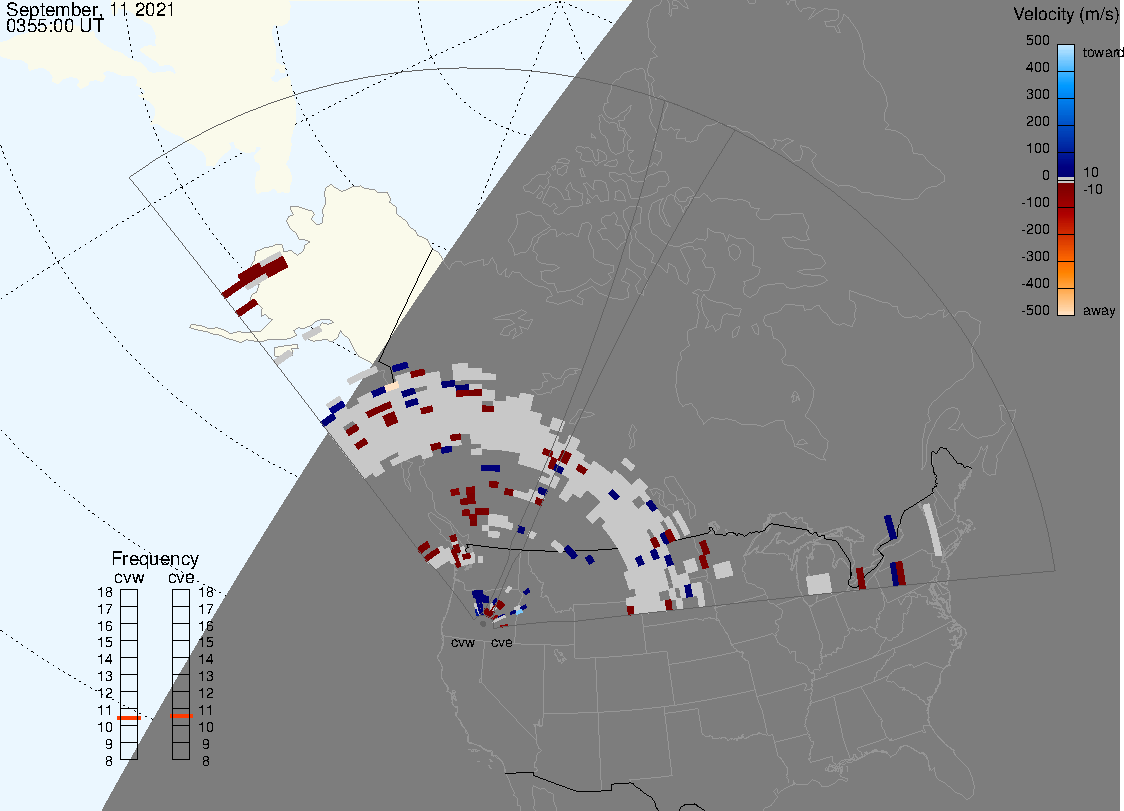Select the red frequency marker on cve bar

coord(182,715)
